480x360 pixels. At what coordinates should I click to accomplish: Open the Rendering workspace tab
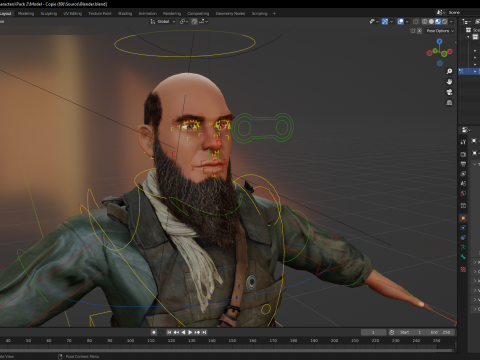click(x=172, y=14)
